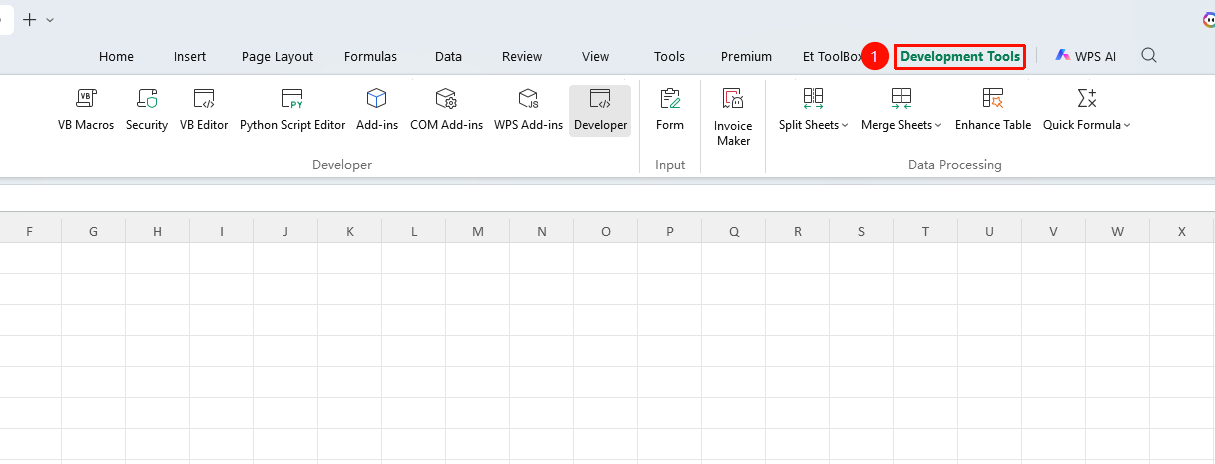Open the Add-ins manager
1215x464 pixels.
coord(377,111)
